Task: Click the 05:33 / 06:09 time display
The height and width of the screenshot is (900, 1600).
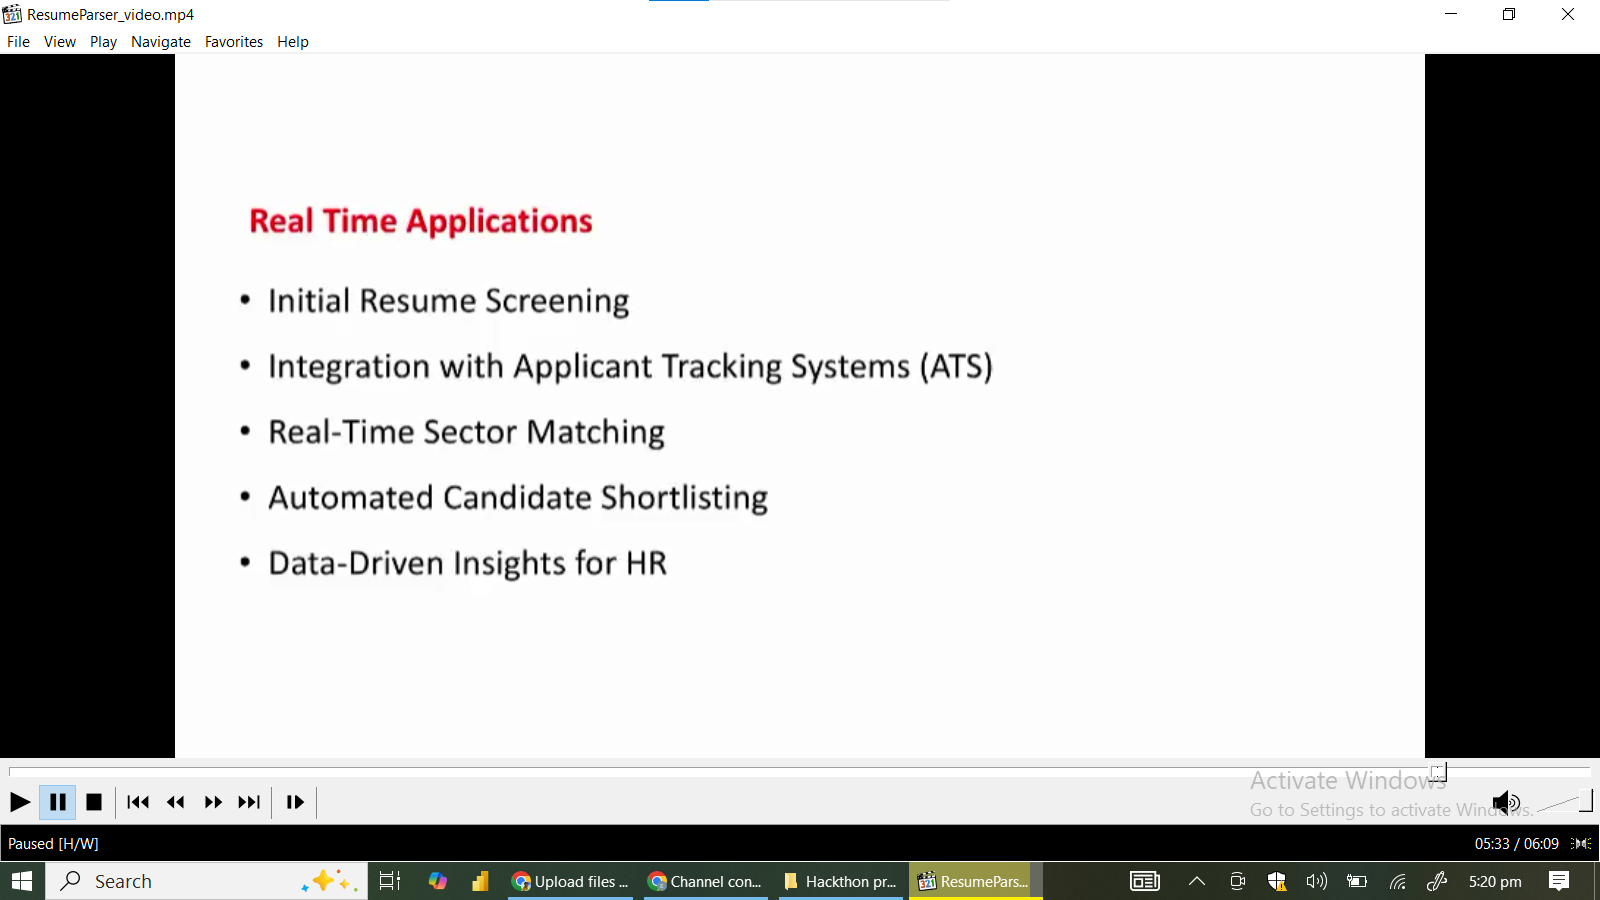Action: point(1516,844)
